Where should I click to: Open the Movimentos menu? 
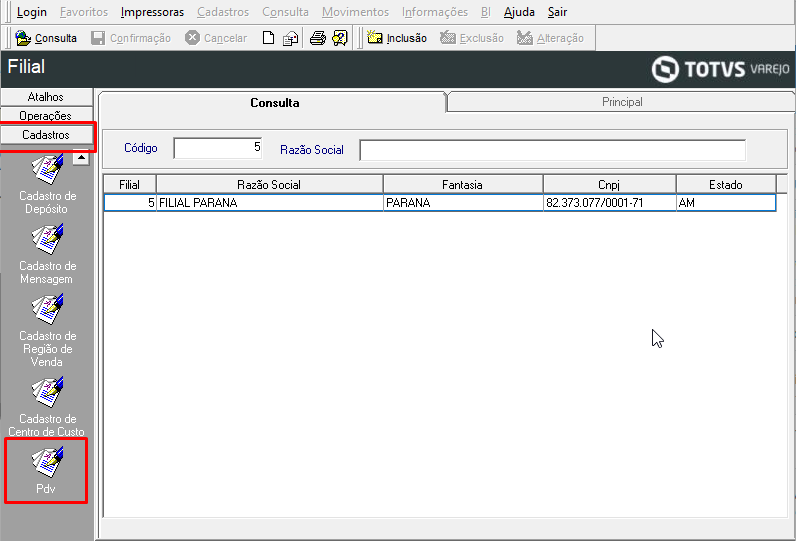[x=355, y=12]
